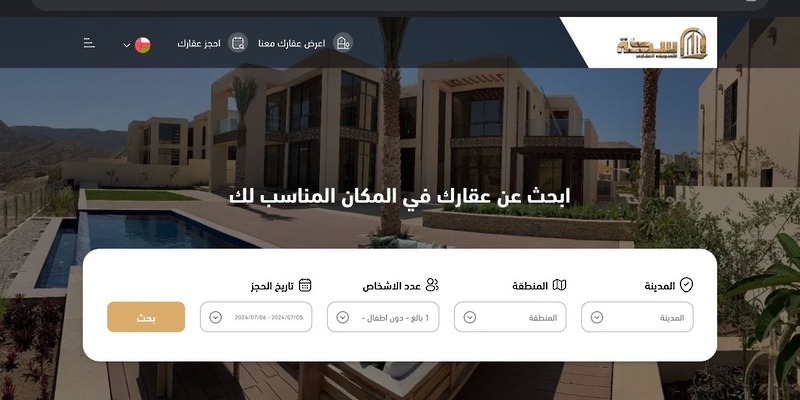Open احجز عقارك link
This screenshot has width=800, height=400.
[x=199, y=43]
